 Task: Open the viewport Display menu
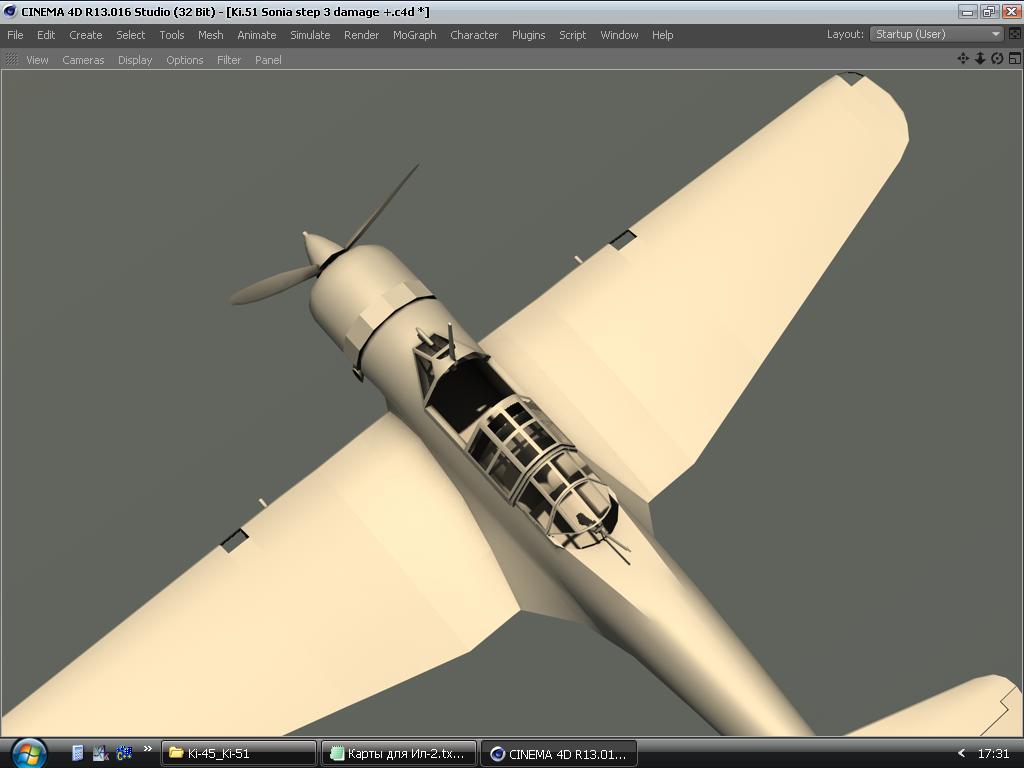point(135,60)
